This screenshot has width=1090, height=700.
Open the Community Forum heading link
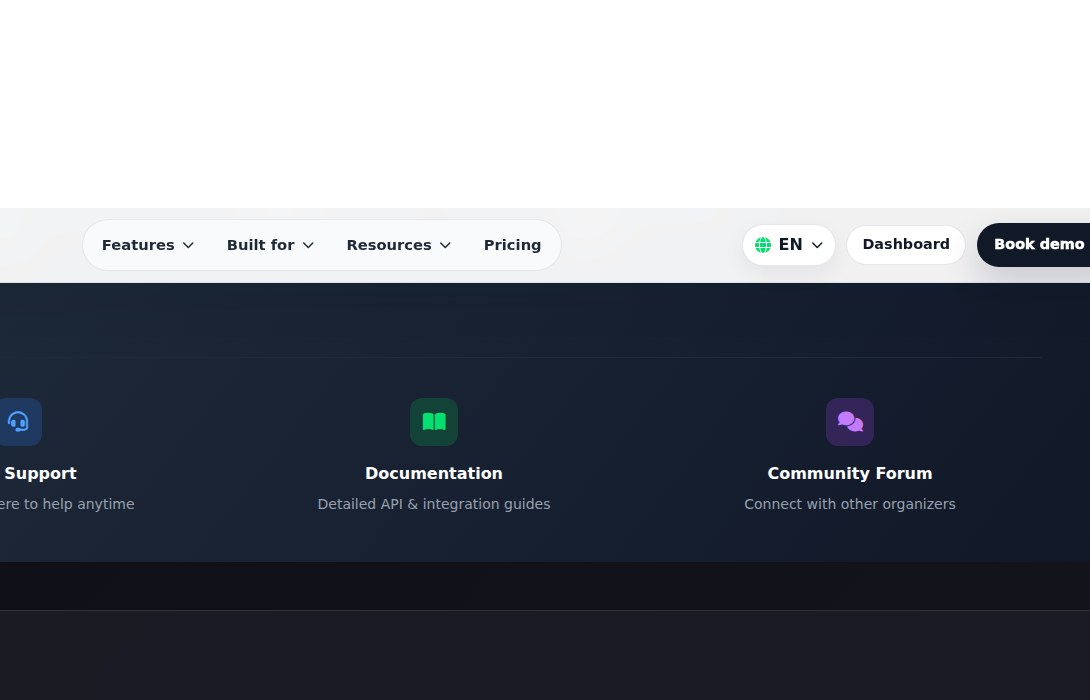(x=849, y=473)
